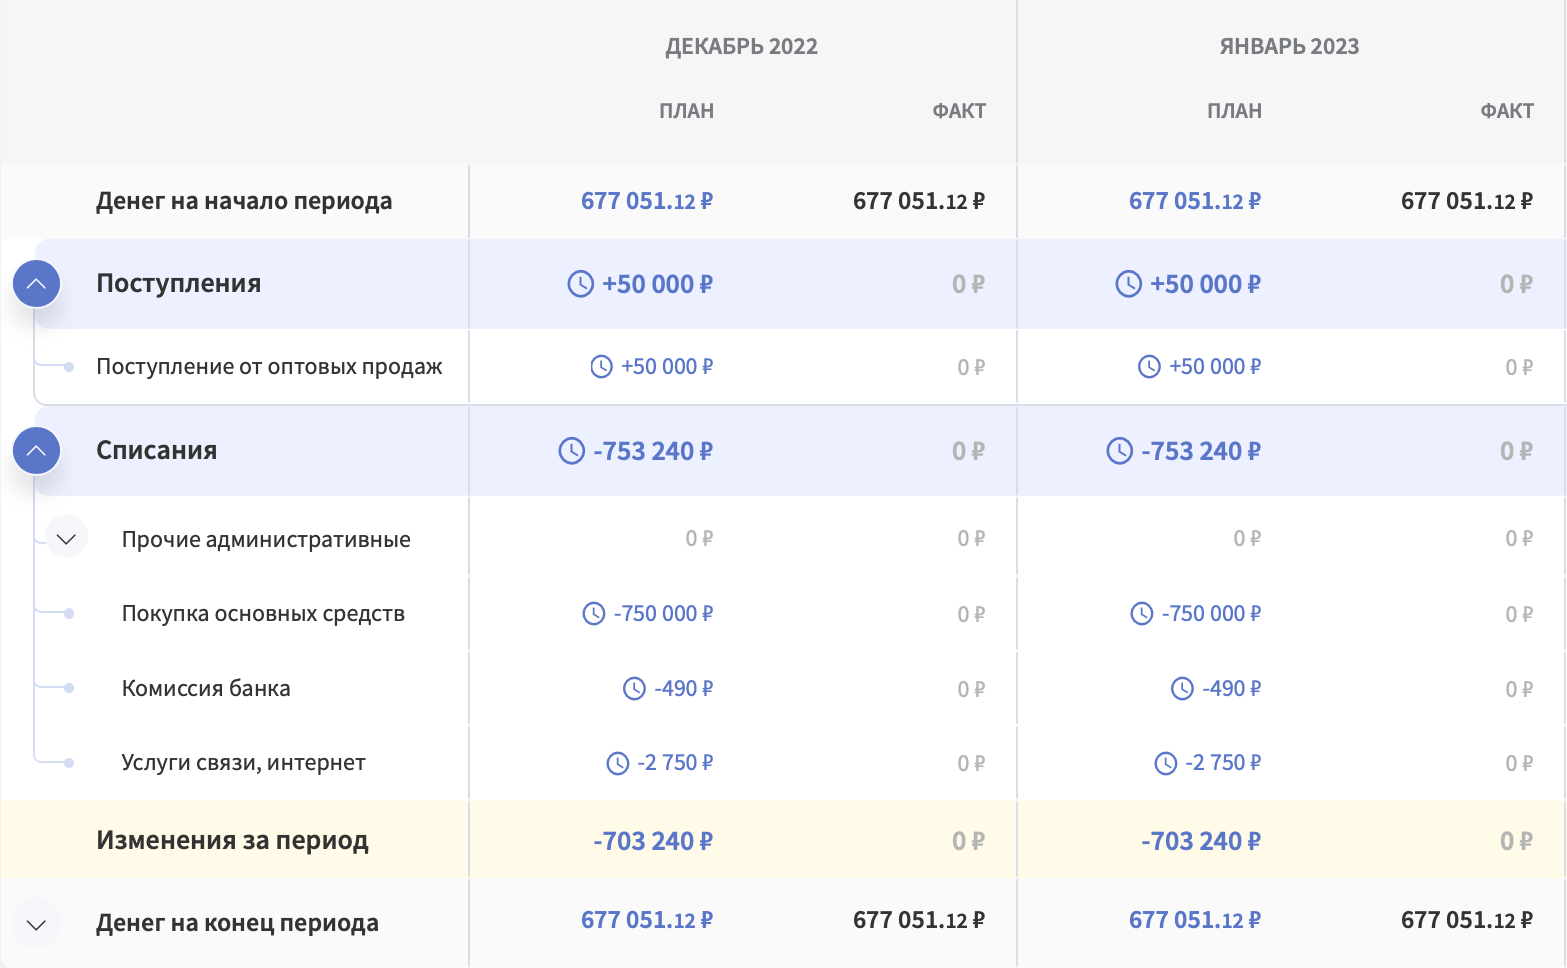Click clock icon beside December Поступления plan
Viewport: 1567px width, 968px height.
(x=580, y=284)
